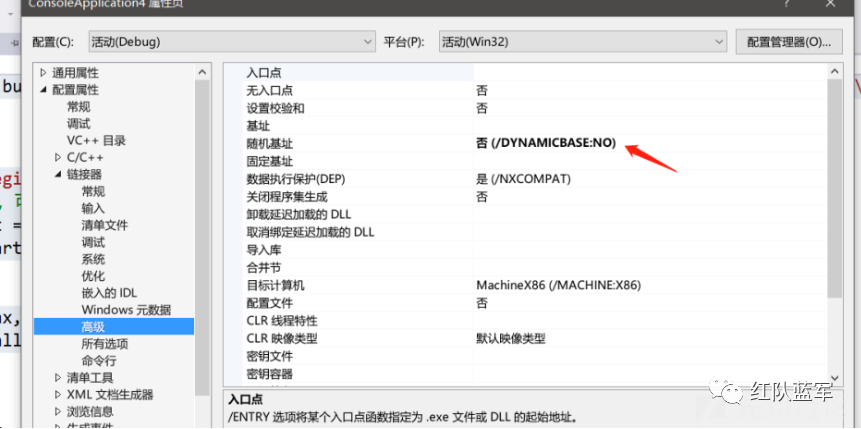The width and height of the screenshot is (861, 429).
Task: Select the VC++ 目录 tree item
Action: point(96,141)
